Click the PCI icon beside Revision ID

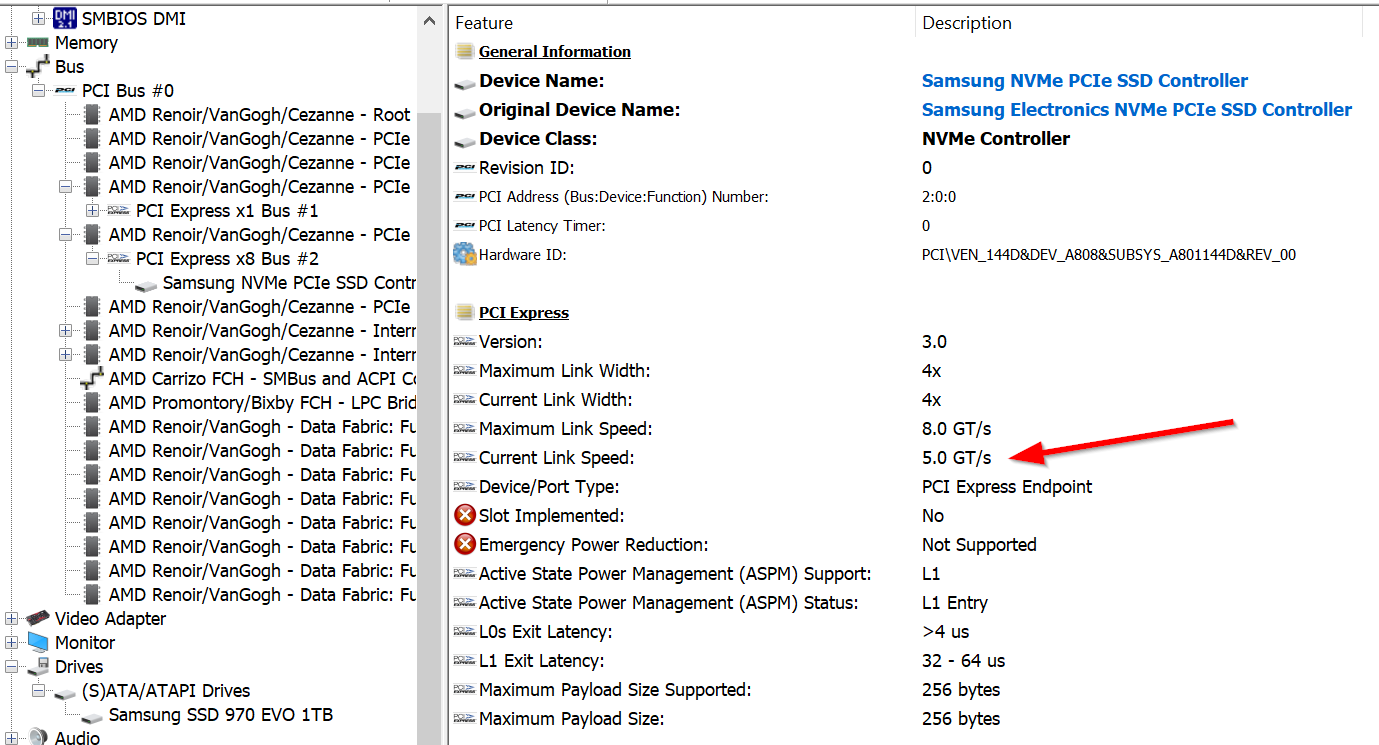click(464, 168)
